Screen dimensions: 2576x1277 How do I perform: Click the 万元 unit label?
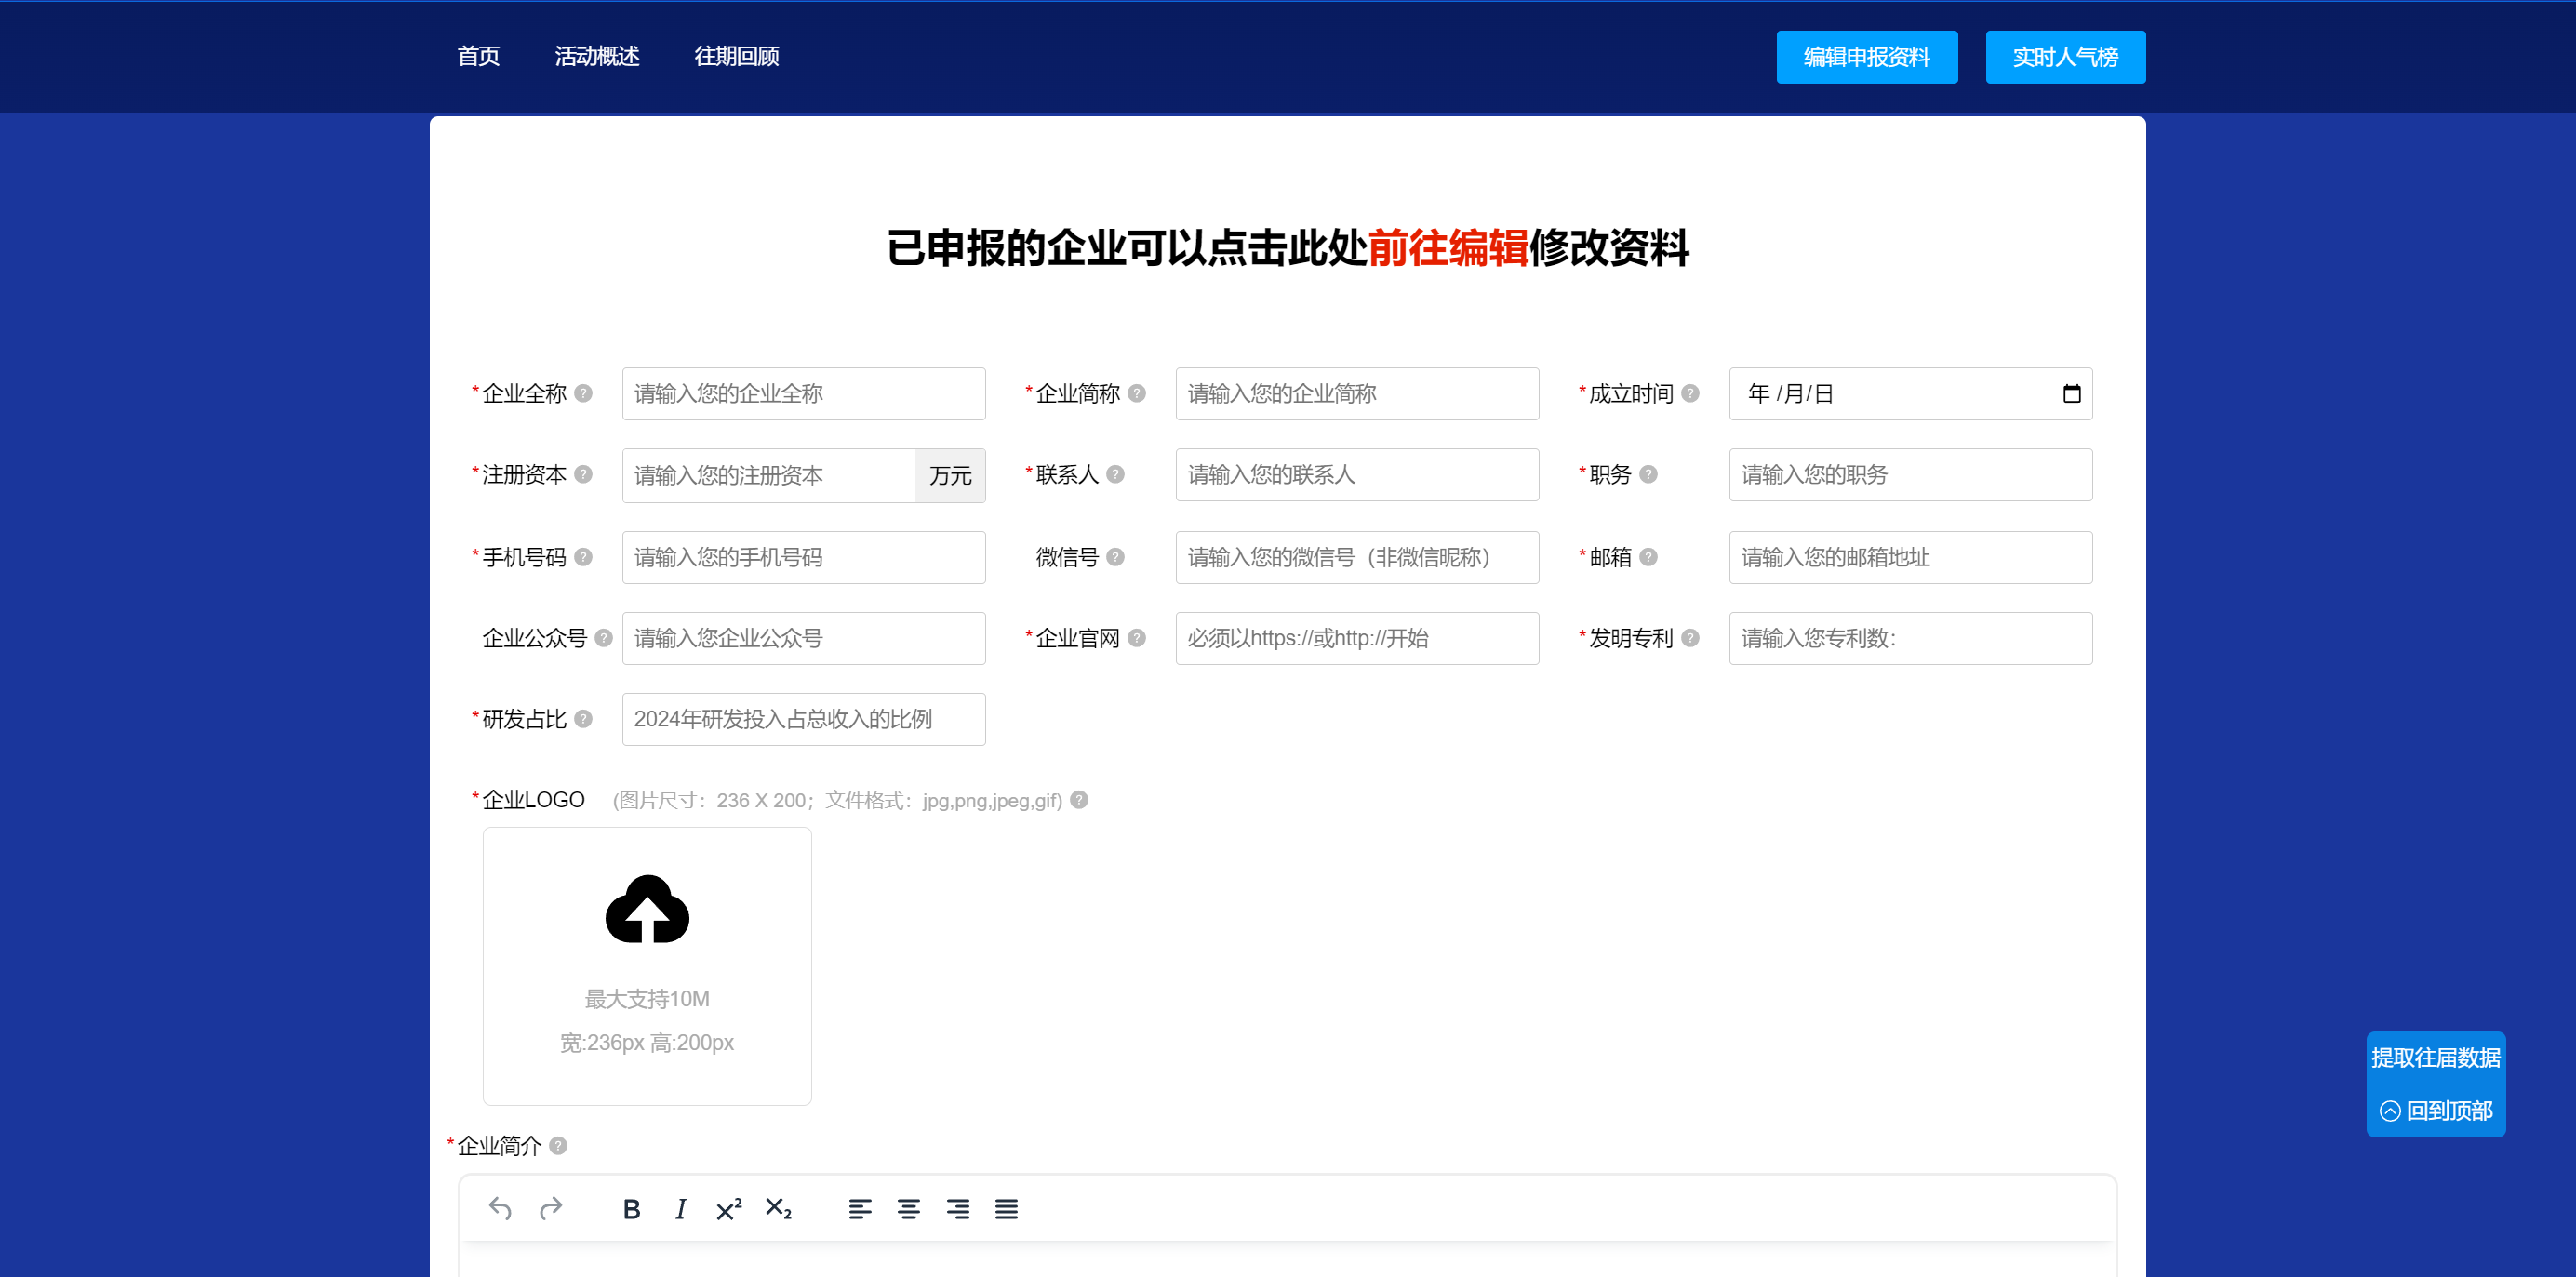tap(950, 475)
